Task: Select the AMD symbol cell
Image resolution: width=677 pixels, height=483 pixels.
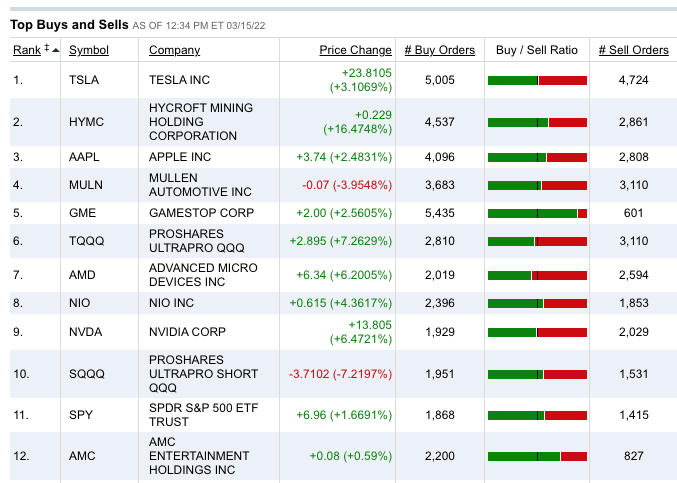Action: click(82, 275)
